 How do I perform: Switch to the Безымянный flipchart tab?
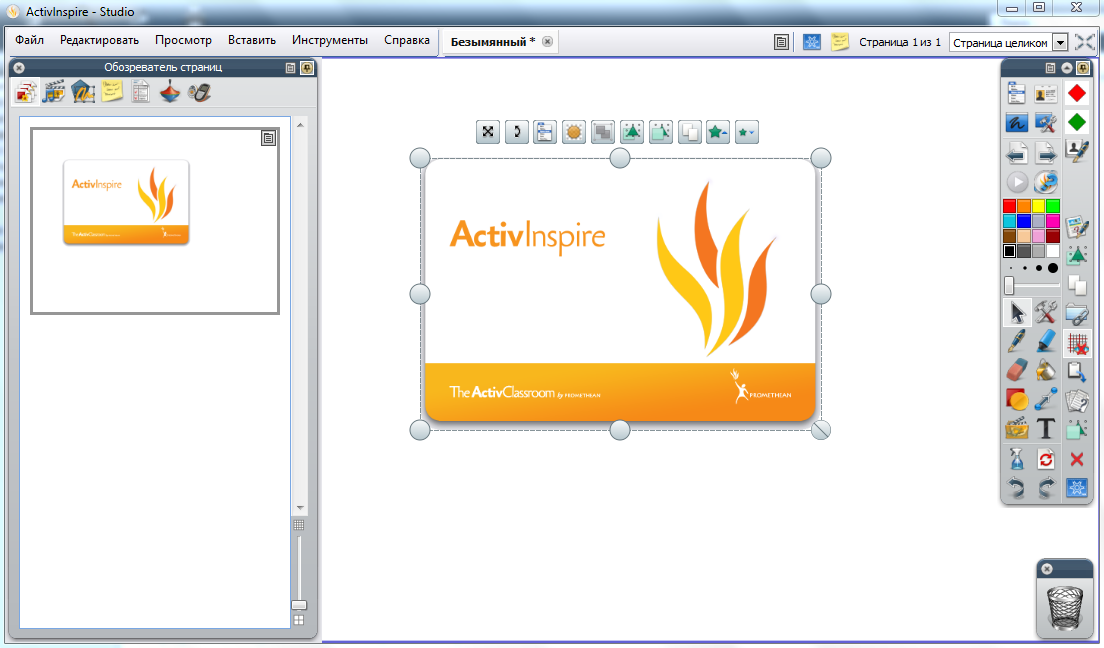493,42
